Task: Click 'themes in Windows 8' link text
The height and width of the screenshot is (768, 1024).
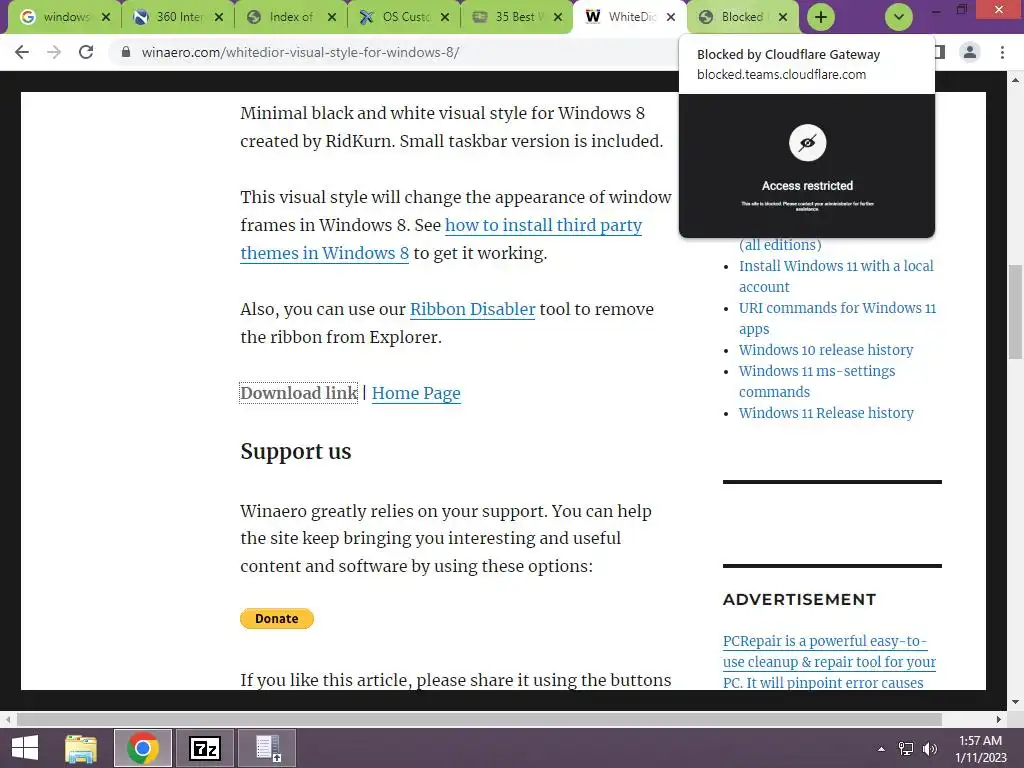Action: click(x=324, y=253)
